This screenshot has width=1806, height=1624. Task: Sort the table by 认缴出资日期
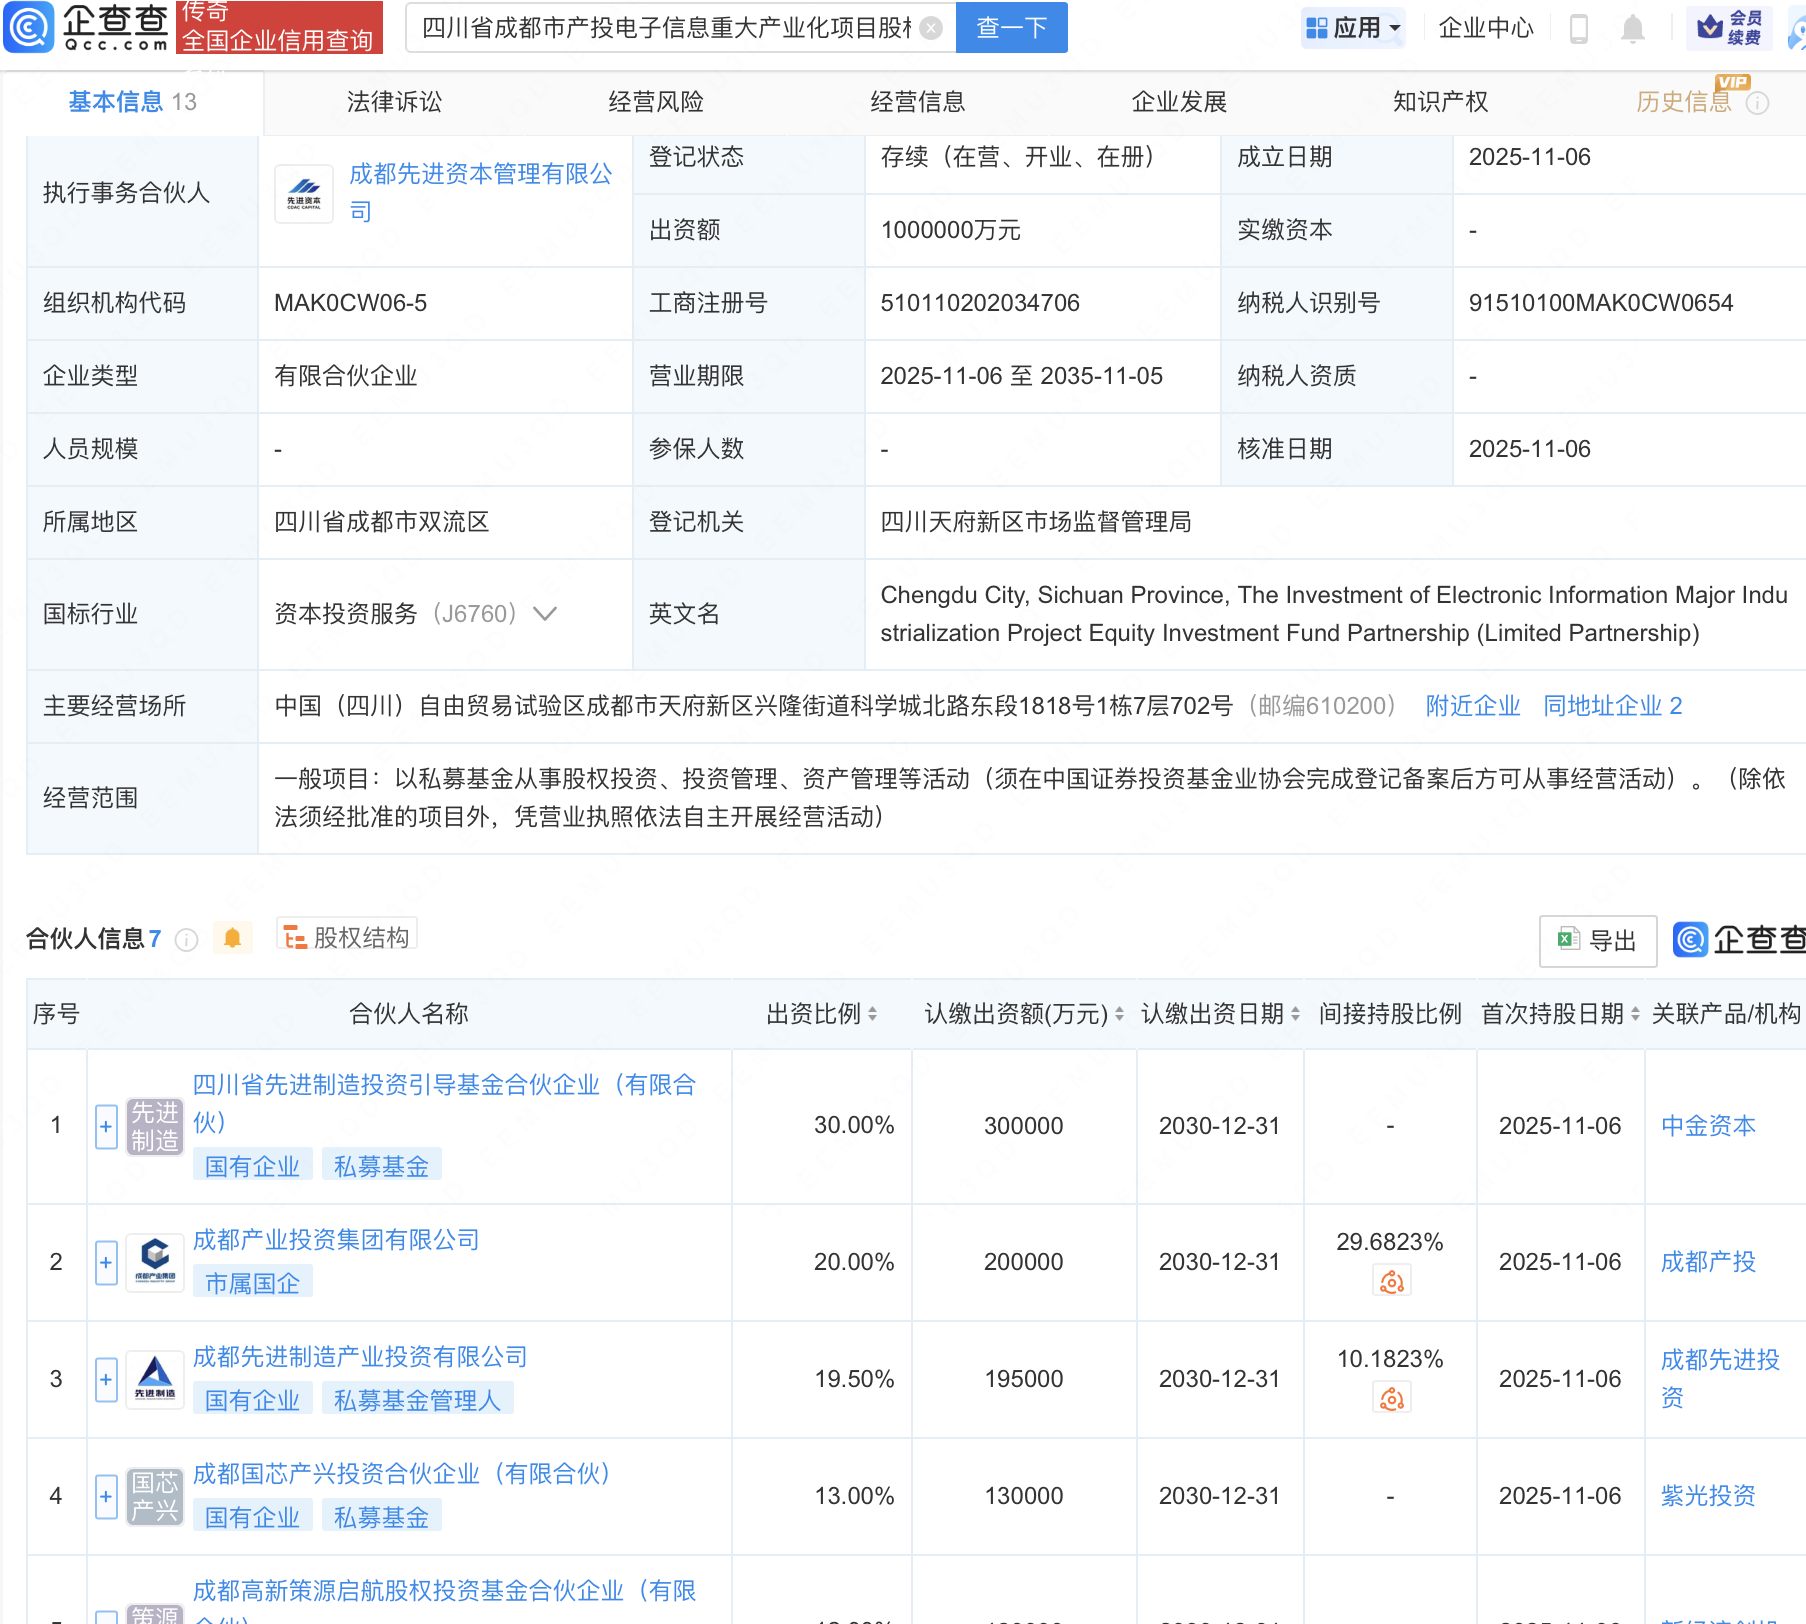1295,1013
